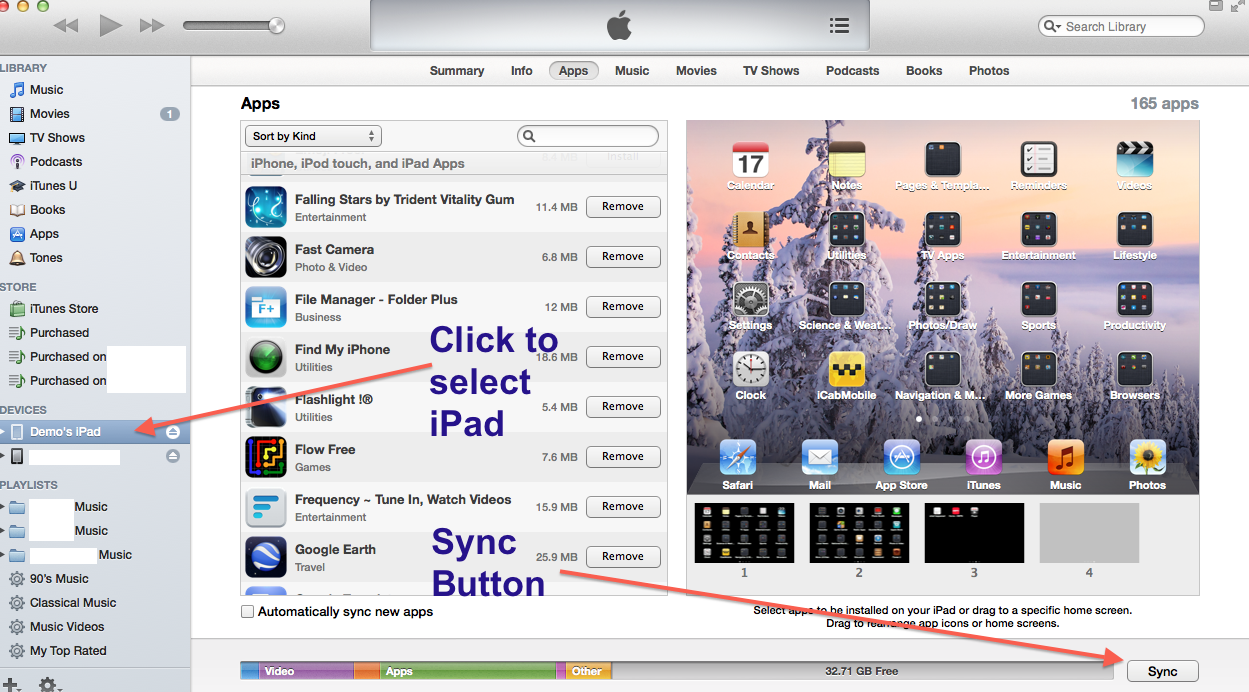Open the Sort by Kind dropdown
This screenshot has width=1249, height=692.
[x=313, y=136]
